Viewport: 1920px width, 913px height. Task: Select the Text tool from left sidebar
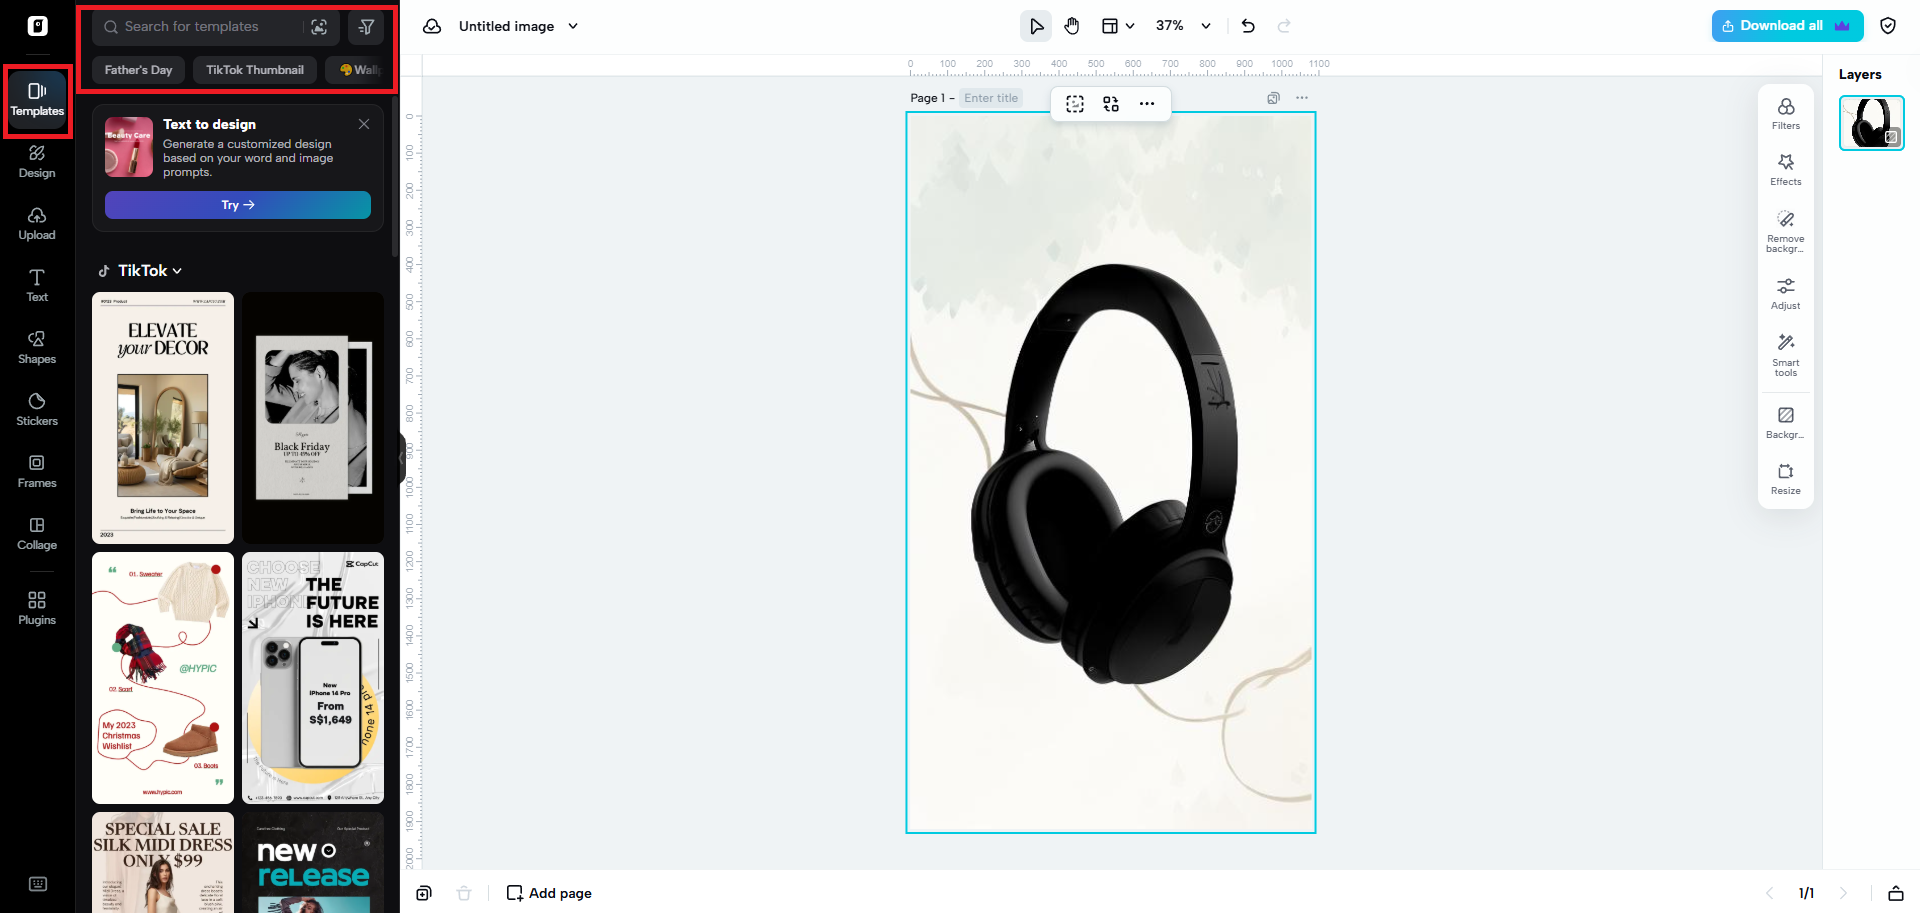coord(36,284)
